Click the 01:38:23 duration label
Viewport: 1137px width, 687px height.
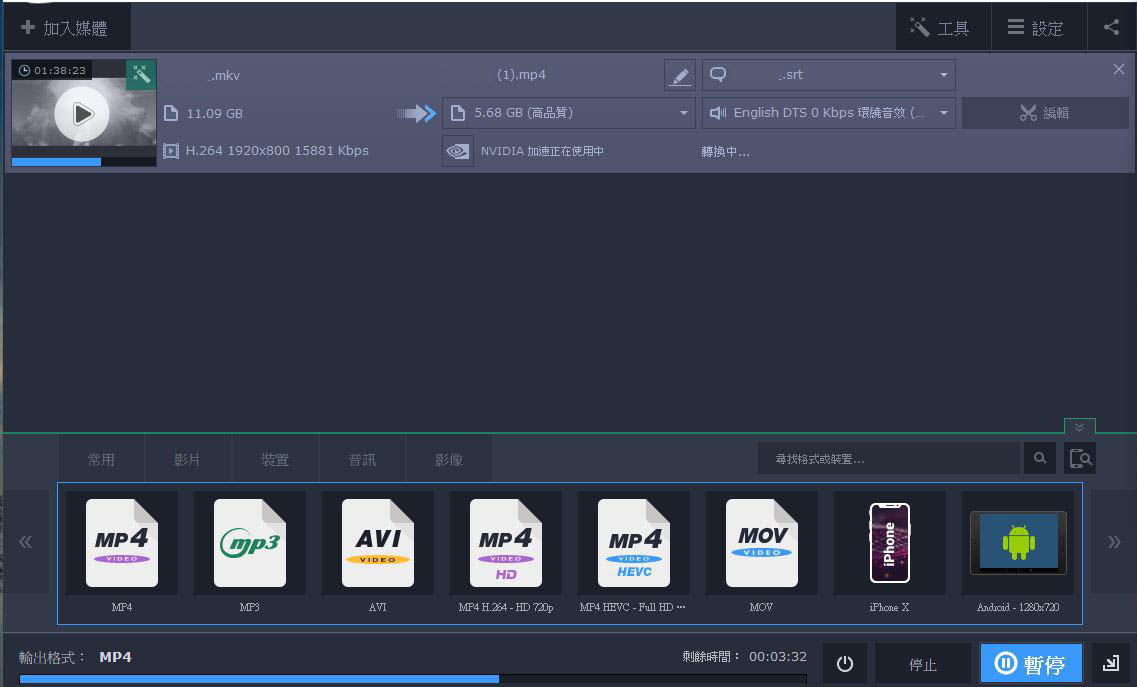click(x=51, y=70)
